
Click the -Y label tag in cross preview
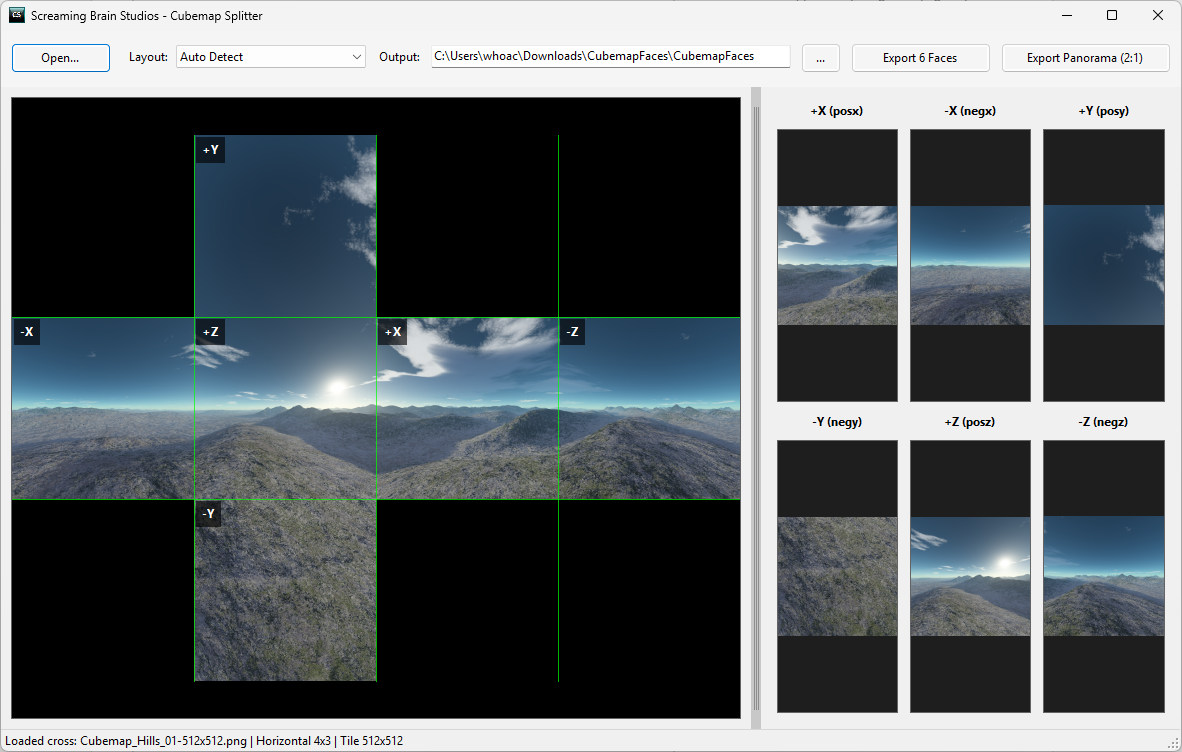coord(209,514)
